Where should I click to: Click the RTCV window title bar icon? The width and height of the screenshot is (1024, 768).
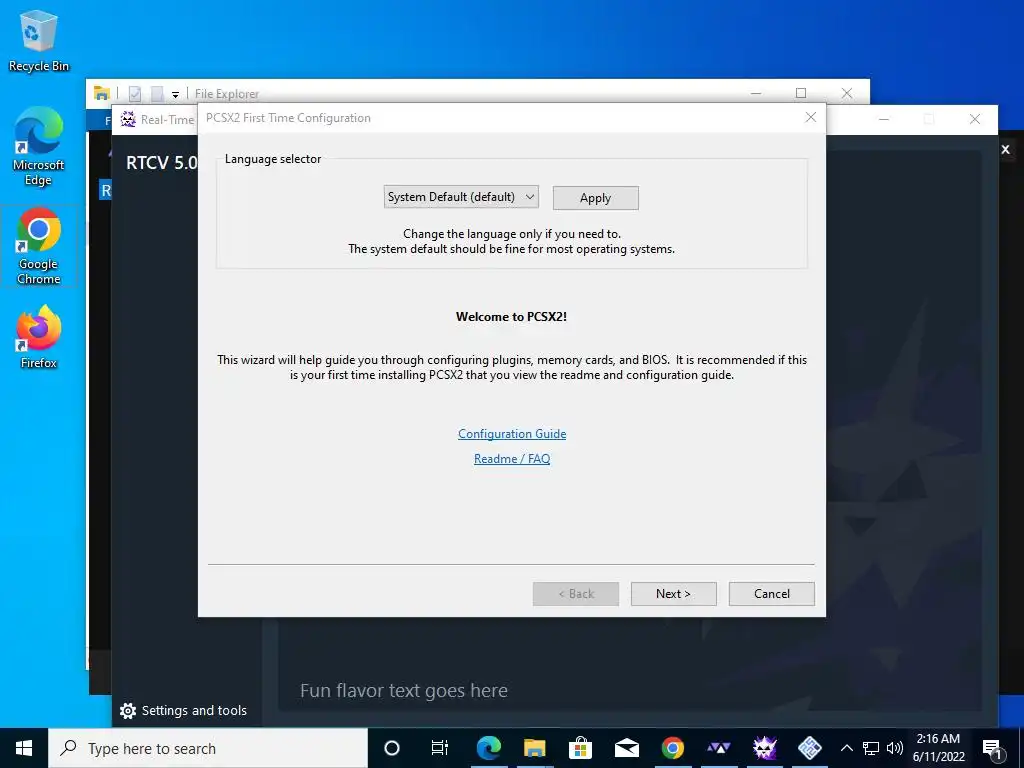point(128,120)
